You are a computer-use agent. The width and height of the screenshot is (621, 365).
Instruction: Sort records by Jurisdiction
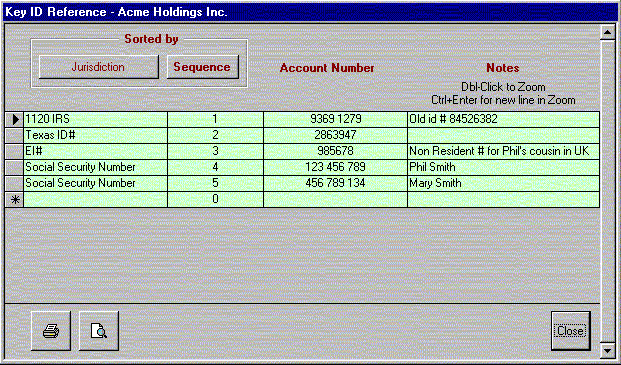click(x=99, y=67)
